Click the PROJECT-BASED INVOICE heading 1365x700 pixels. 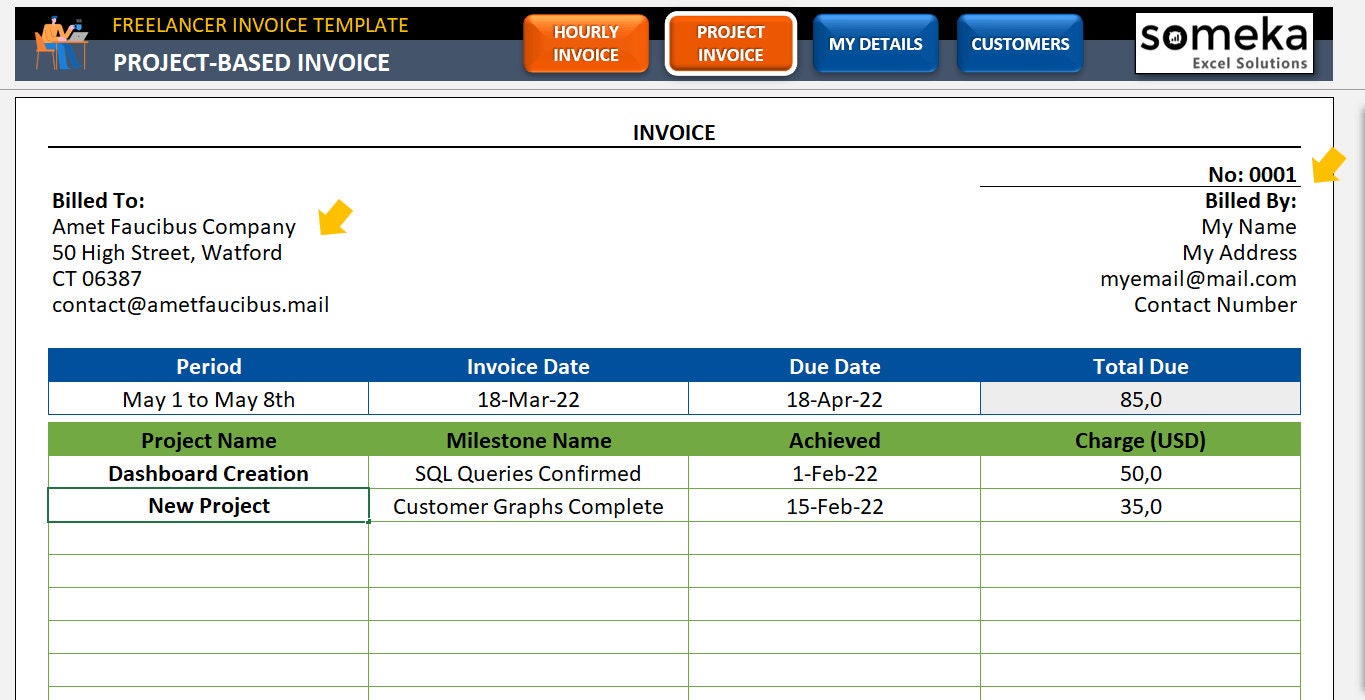coord(251,62)
